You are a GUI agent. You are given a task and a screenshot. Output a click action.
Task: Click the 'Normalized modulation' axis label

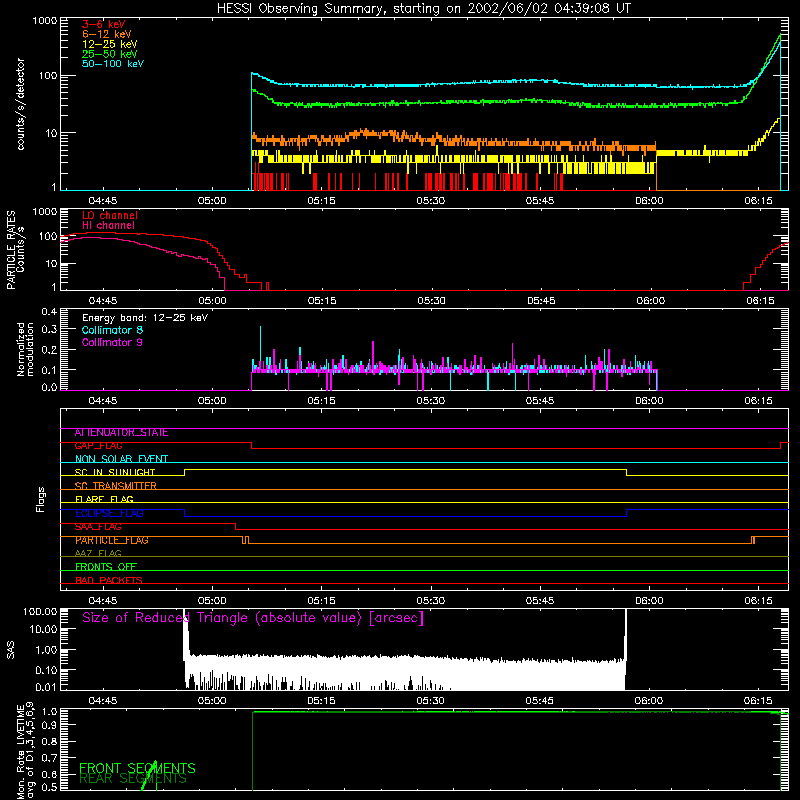tap(25, 349)
